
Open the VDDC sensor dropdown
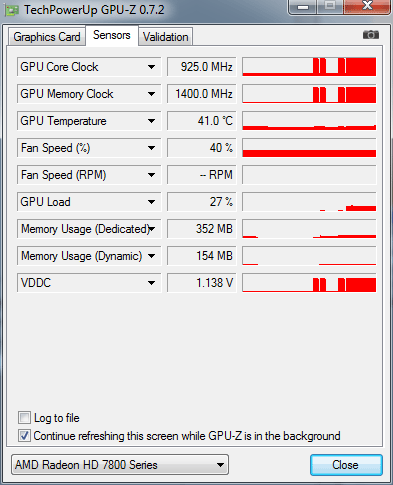coord(151,283)
